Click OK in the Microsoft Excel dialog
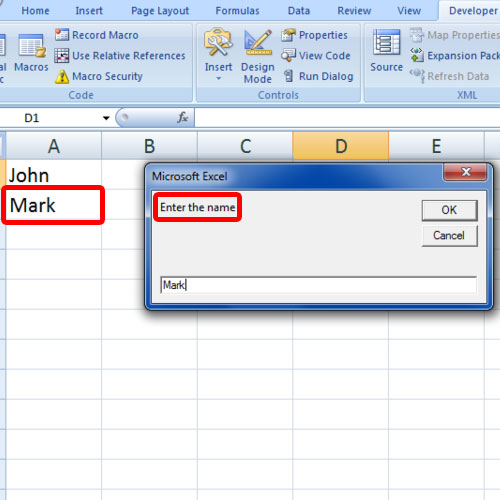 point(449,210)
